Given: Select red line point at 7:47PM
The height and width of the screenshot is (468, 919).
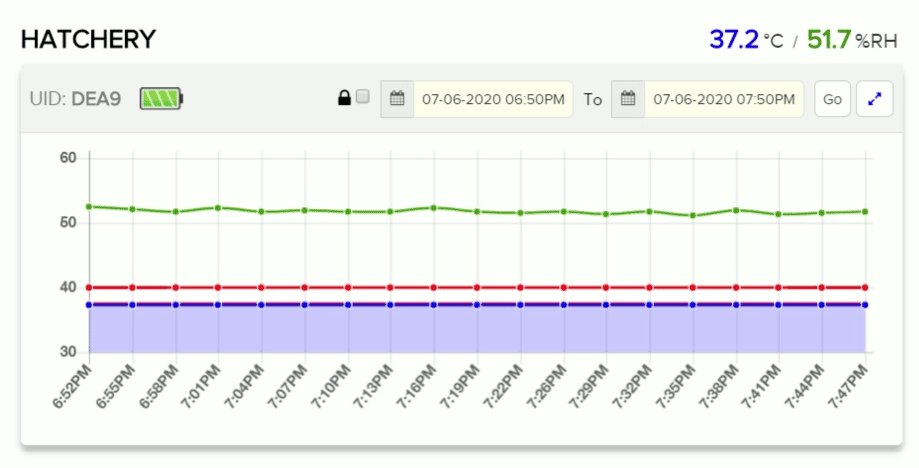Looking at the screenshot, I should pyautogui.click(x=865, y=287).
